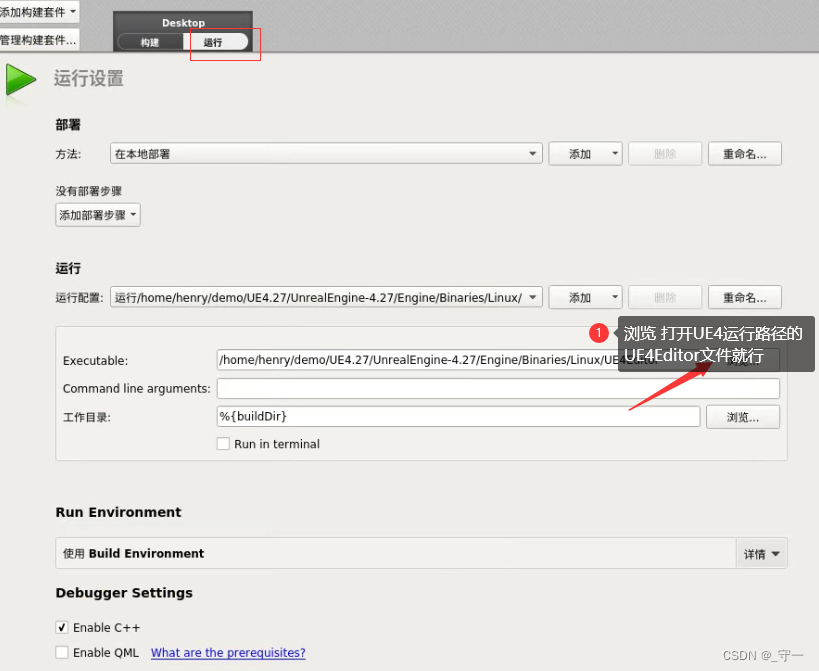Viewport: 819px width, 671px height.
Task: Click 重命名... next to run configuration
Action: click(x=743, y=296)
